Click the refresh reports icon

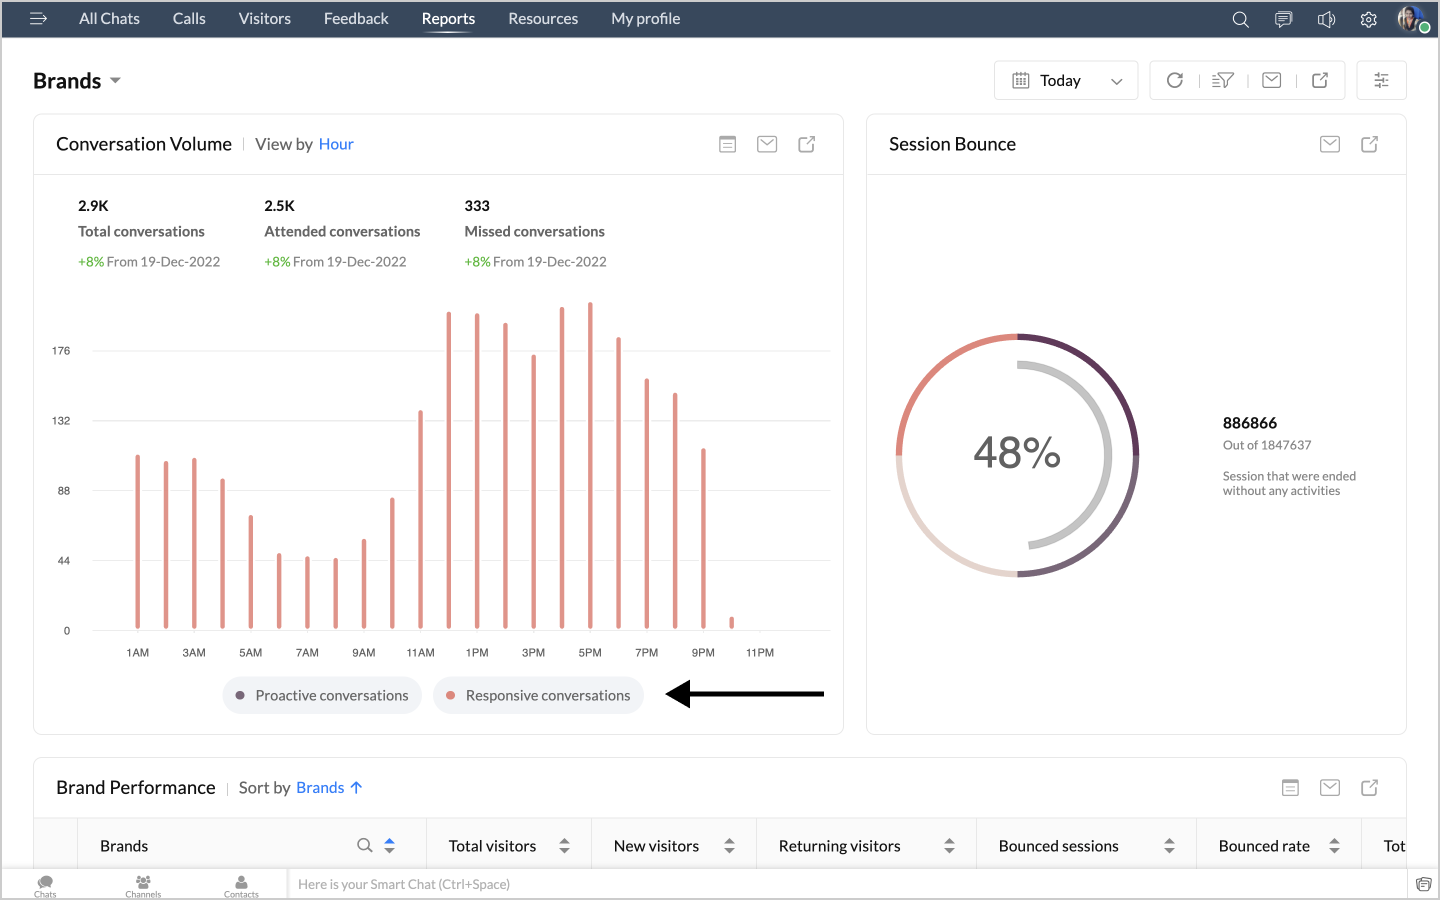[x=1175, y=80]
